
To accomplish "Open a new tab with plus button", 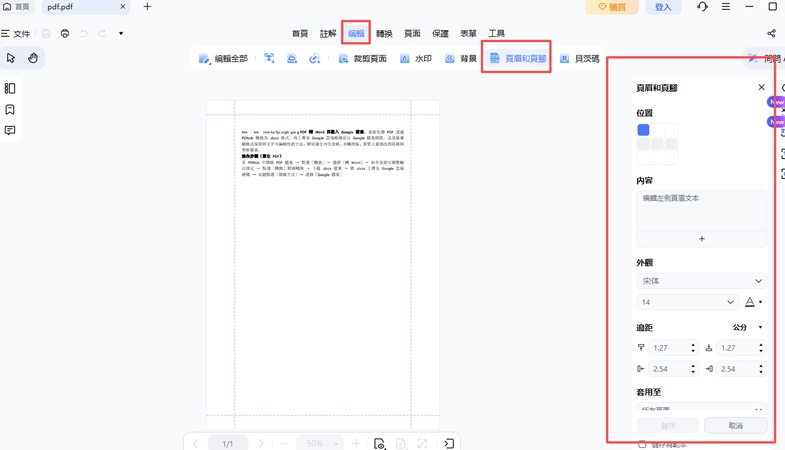I will [x=147, y=7].
